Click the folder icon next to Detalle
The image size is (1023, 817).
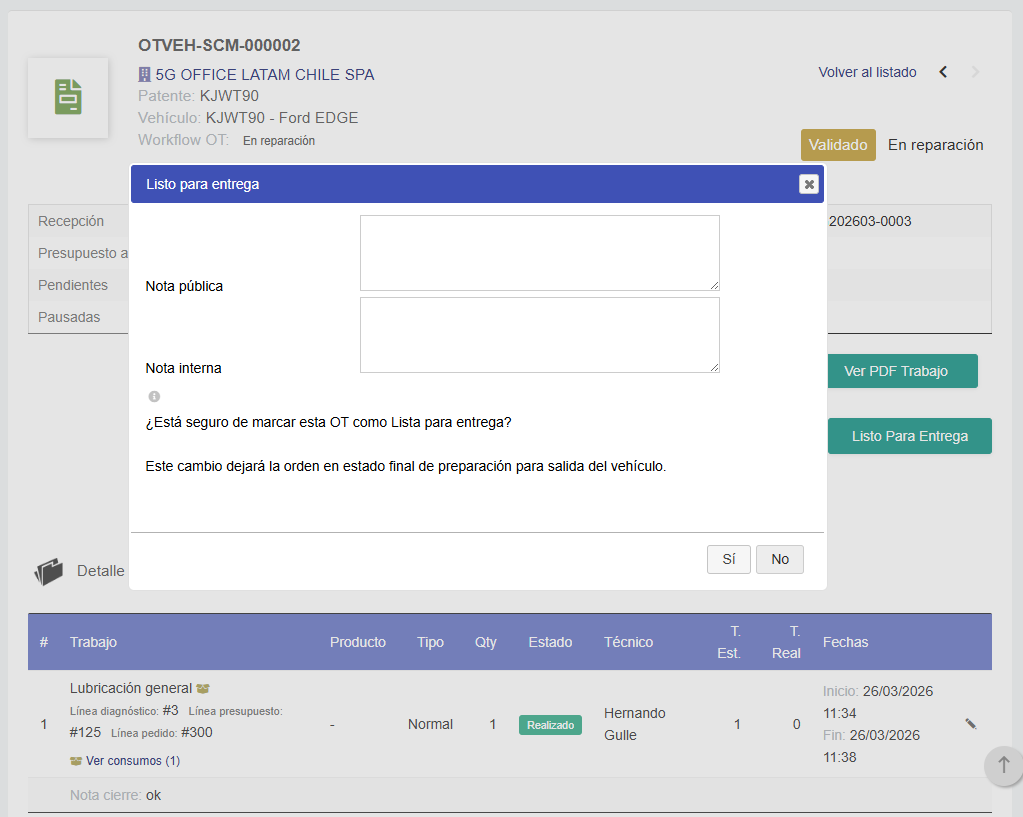pyautogui.click(x=48, y=572)
